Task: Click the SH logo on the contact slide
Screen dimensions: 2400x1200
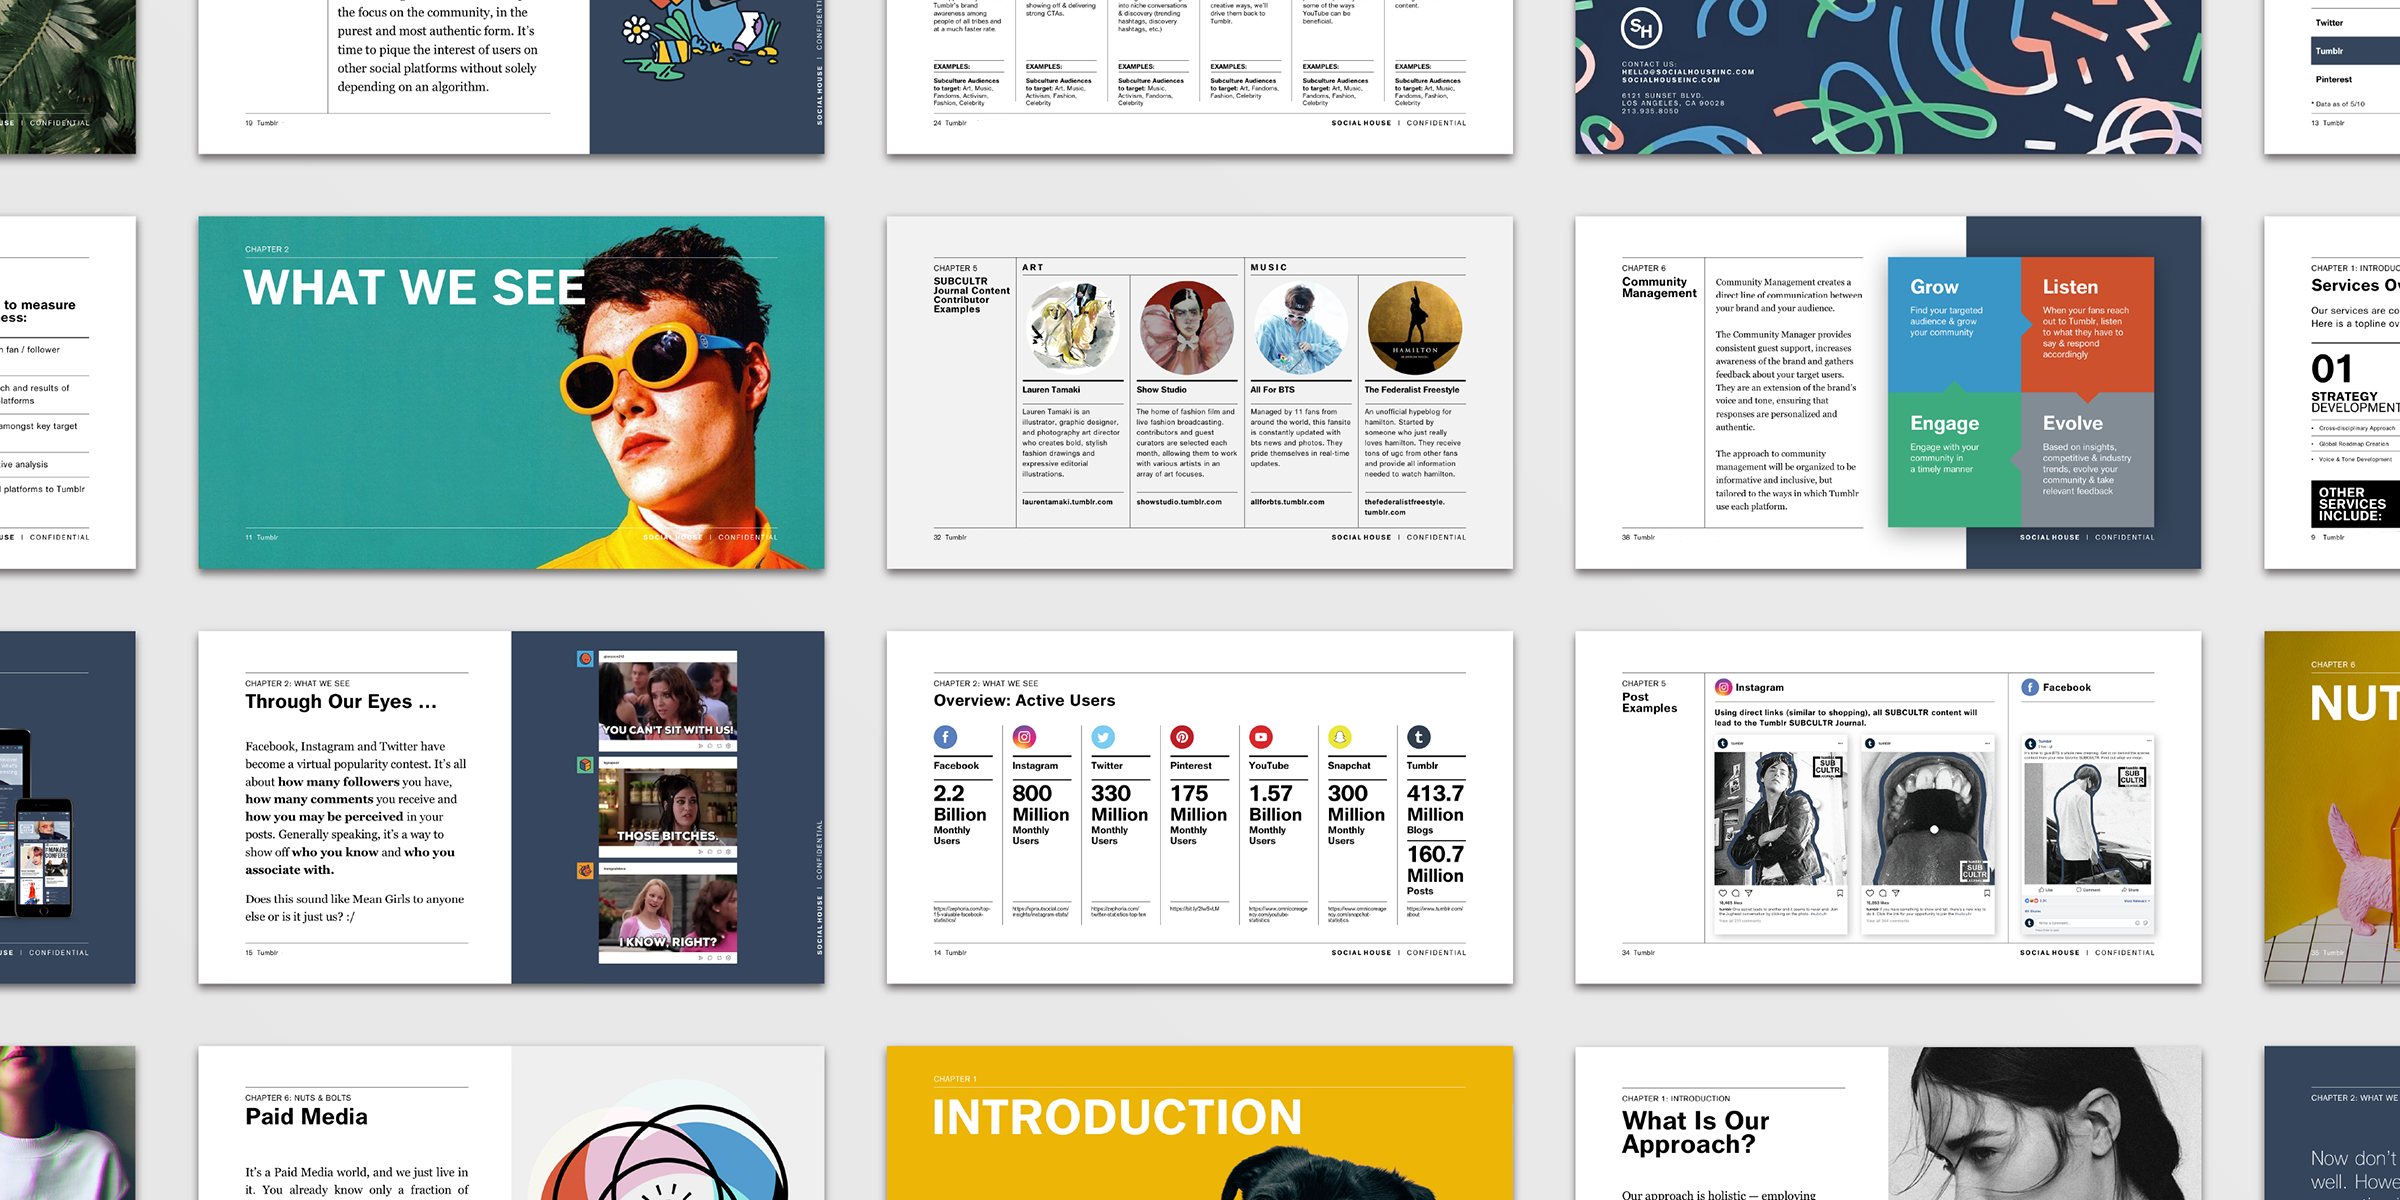Action: 1641,29
